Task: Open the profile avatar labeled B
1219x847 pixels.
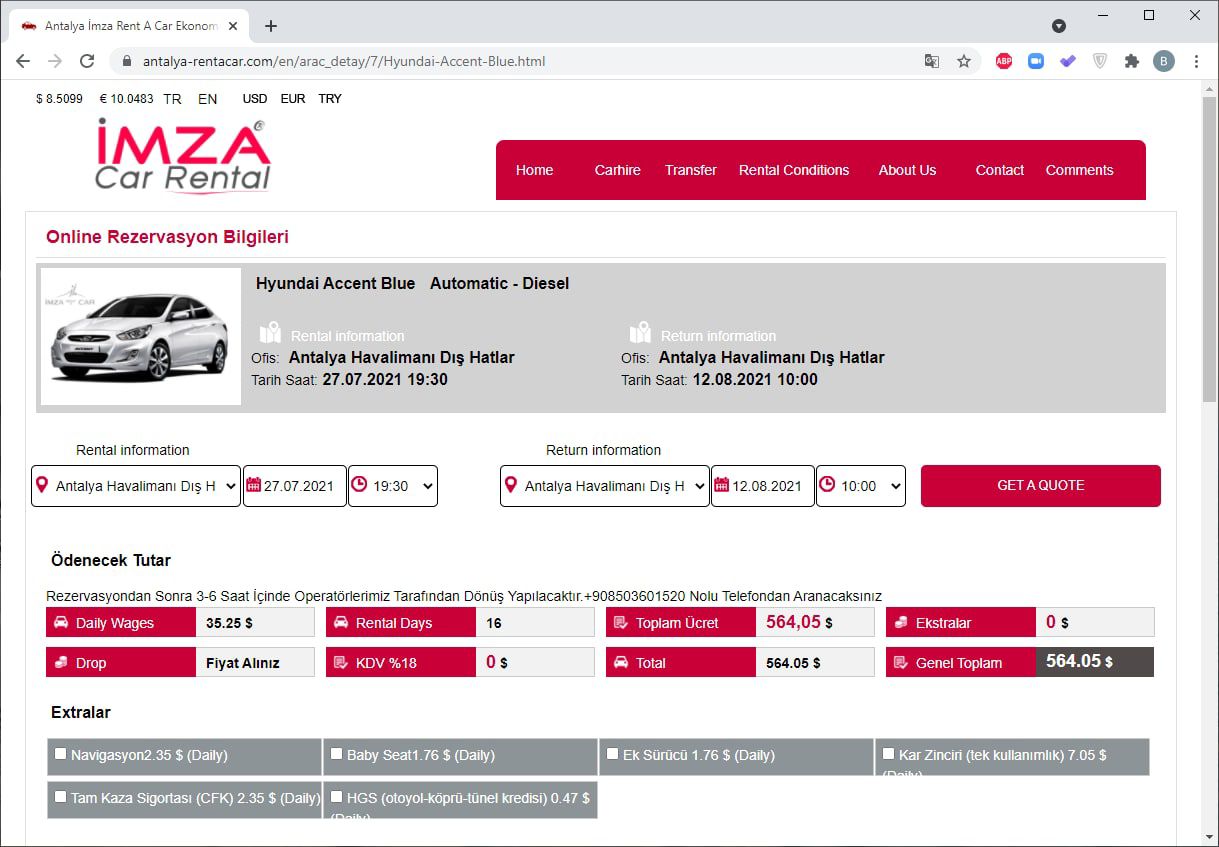Action: tap(1164, 61)
